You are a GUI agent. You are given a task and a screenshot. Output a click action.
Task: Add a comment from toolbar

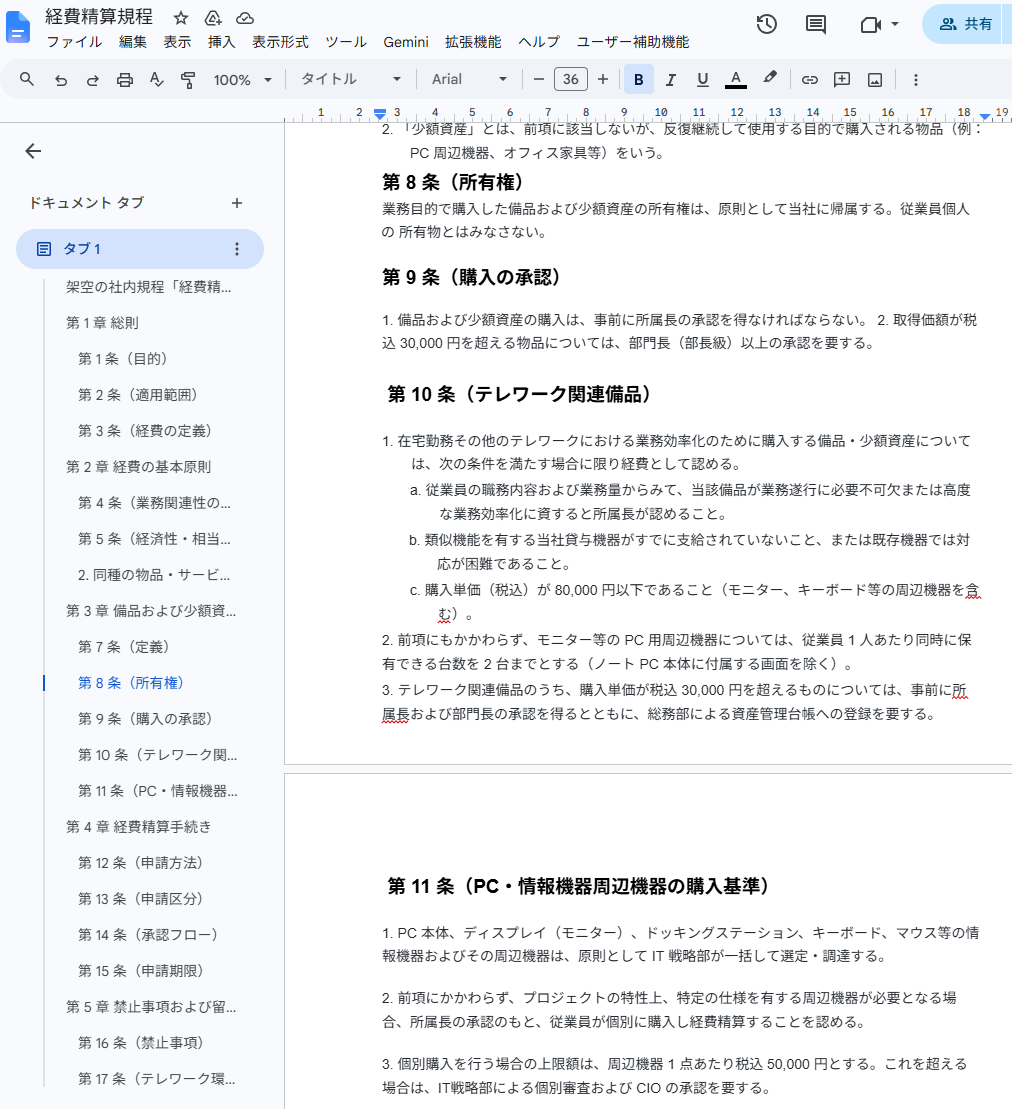842,79
